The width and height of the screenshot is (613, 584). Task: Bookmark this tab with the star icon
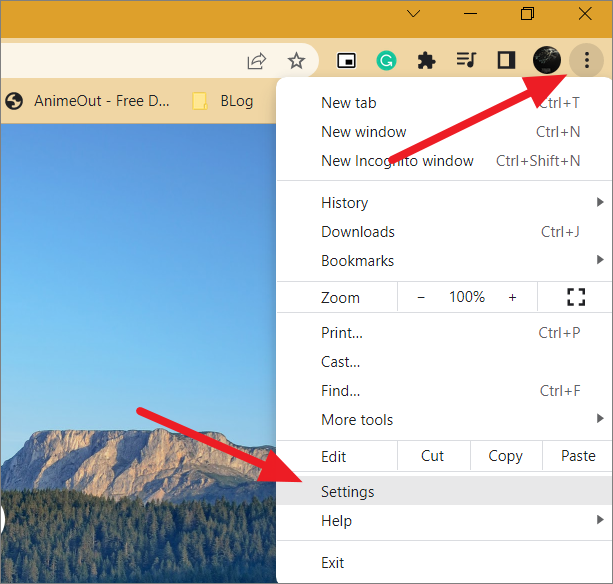click(x=296, y=61)
